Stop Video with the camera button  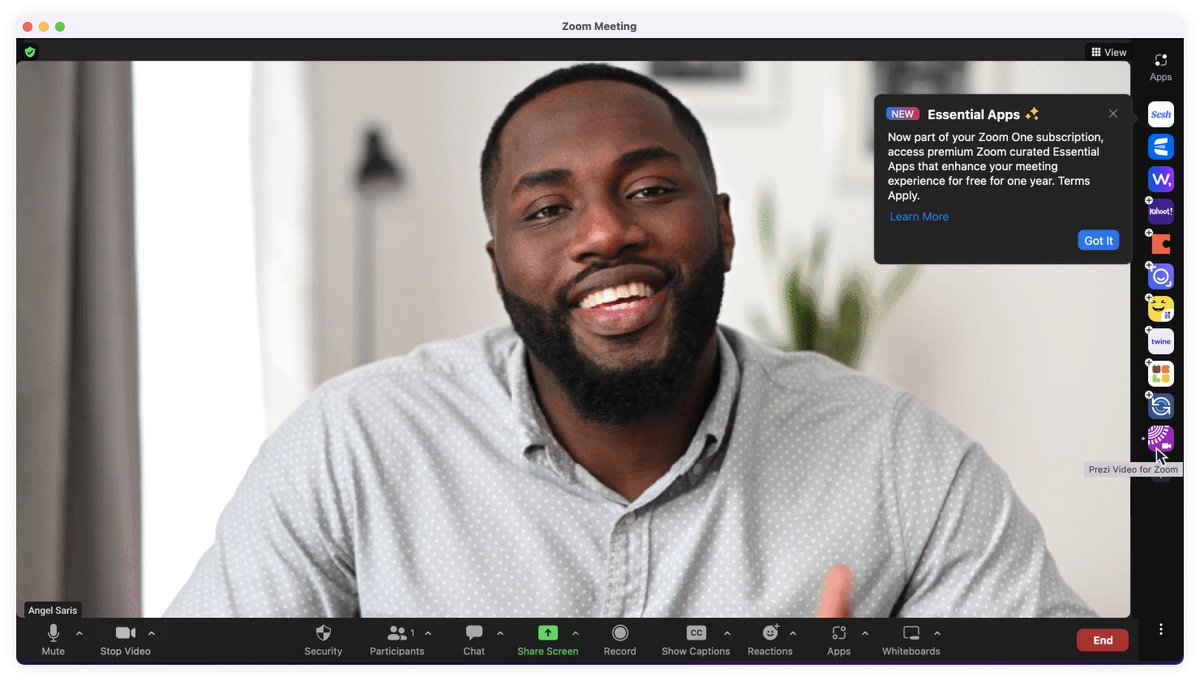click(125, 640)
